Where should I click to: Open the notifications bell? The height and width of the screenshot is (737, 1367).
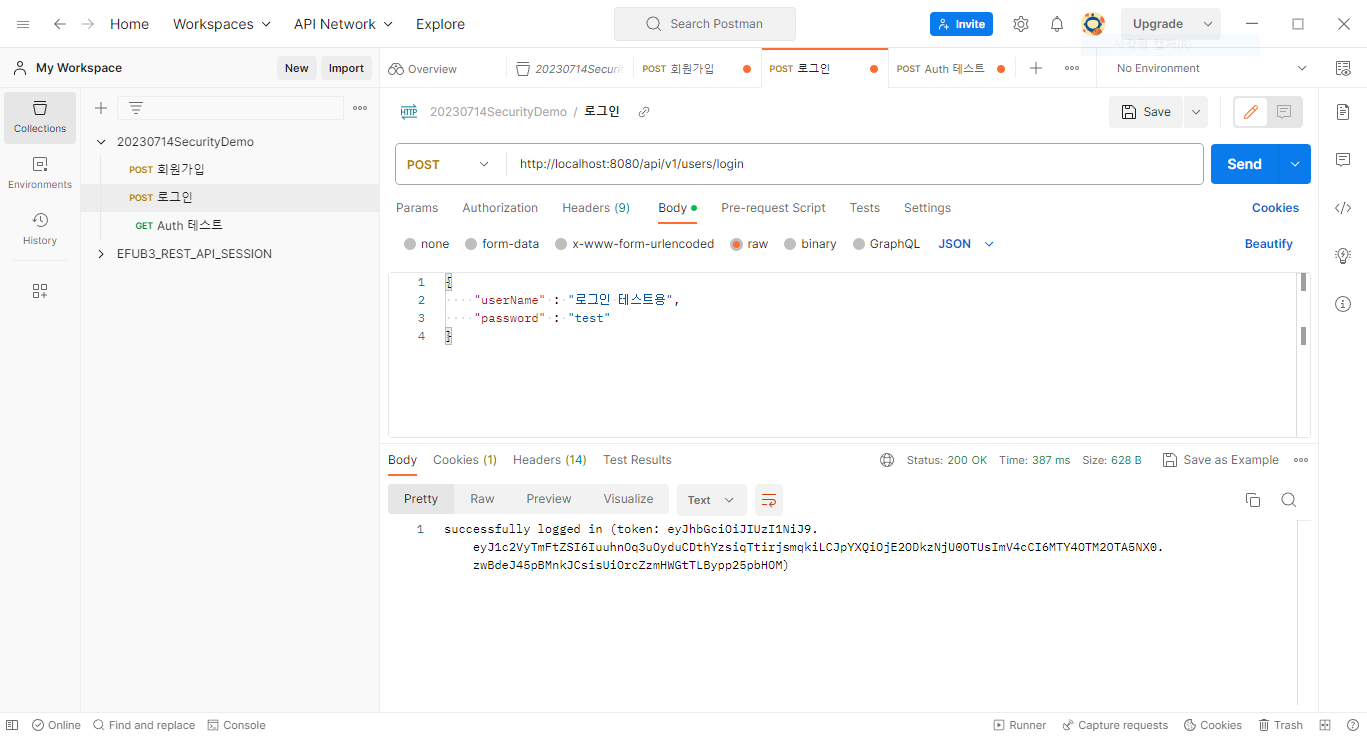pyautogui.click(x=1057, y=24)
